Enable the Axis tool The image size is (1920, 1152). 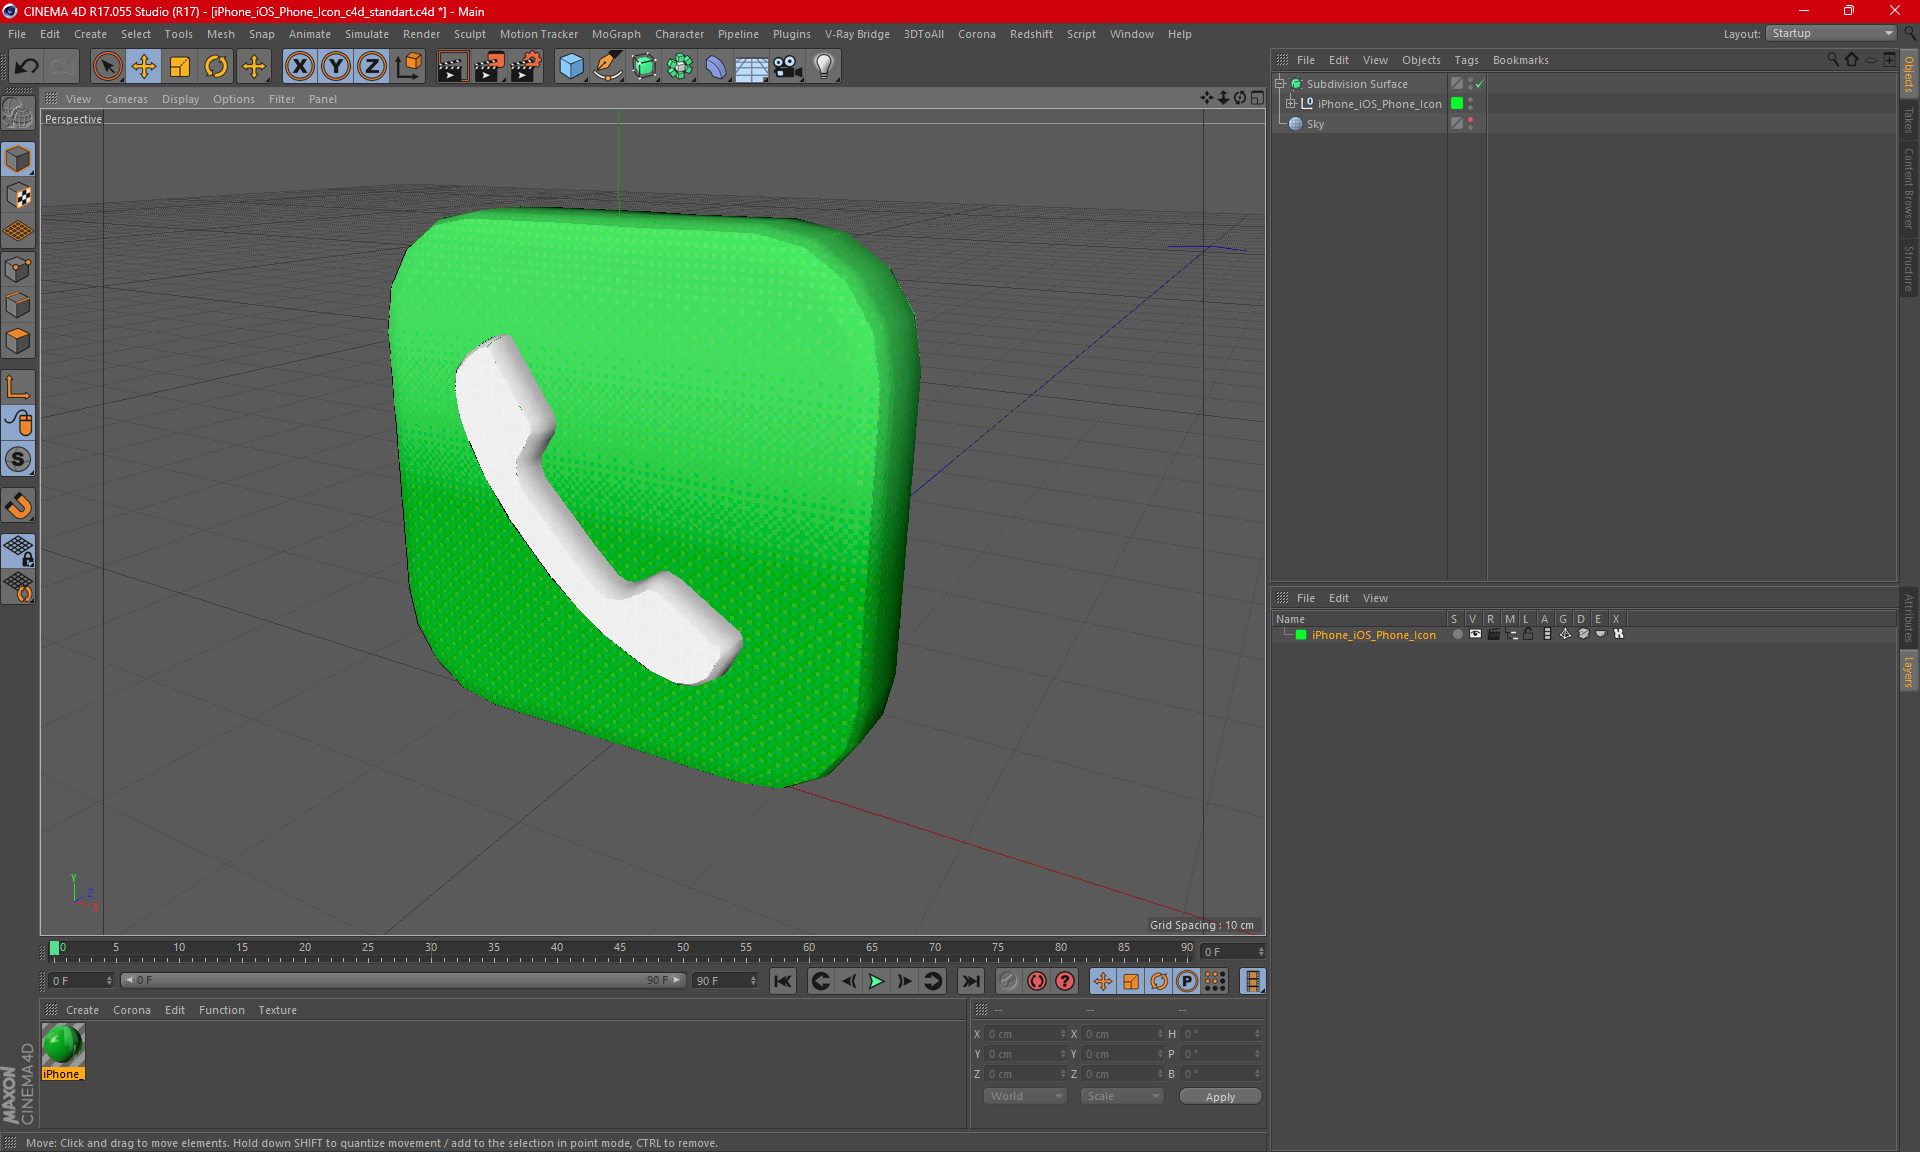(18, 387)
